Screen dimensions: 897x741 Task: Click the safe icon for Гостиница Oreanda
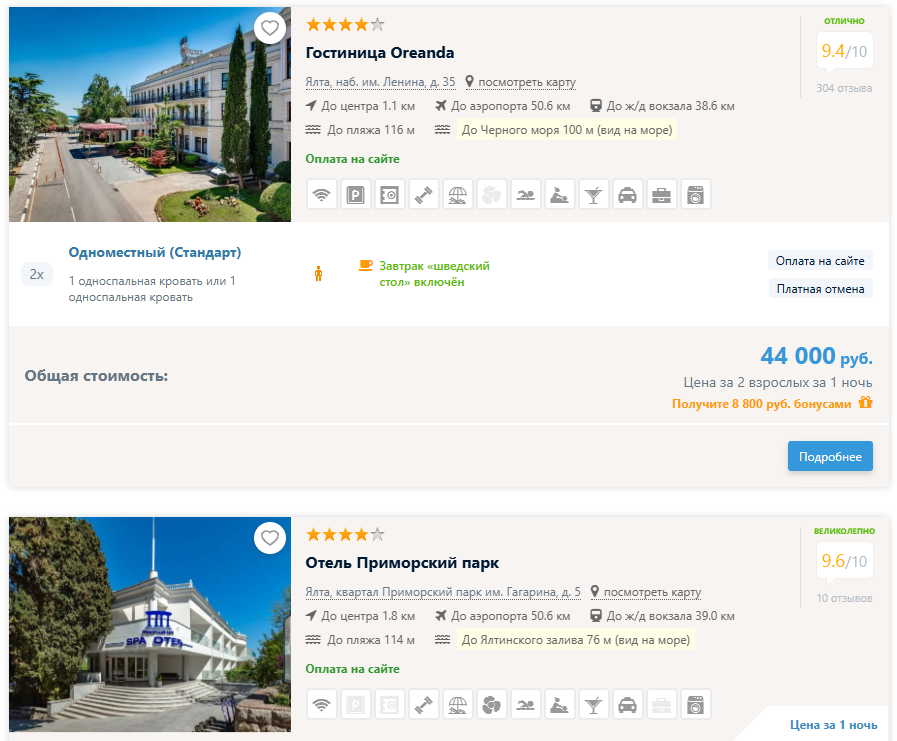[x=389, y=195]
